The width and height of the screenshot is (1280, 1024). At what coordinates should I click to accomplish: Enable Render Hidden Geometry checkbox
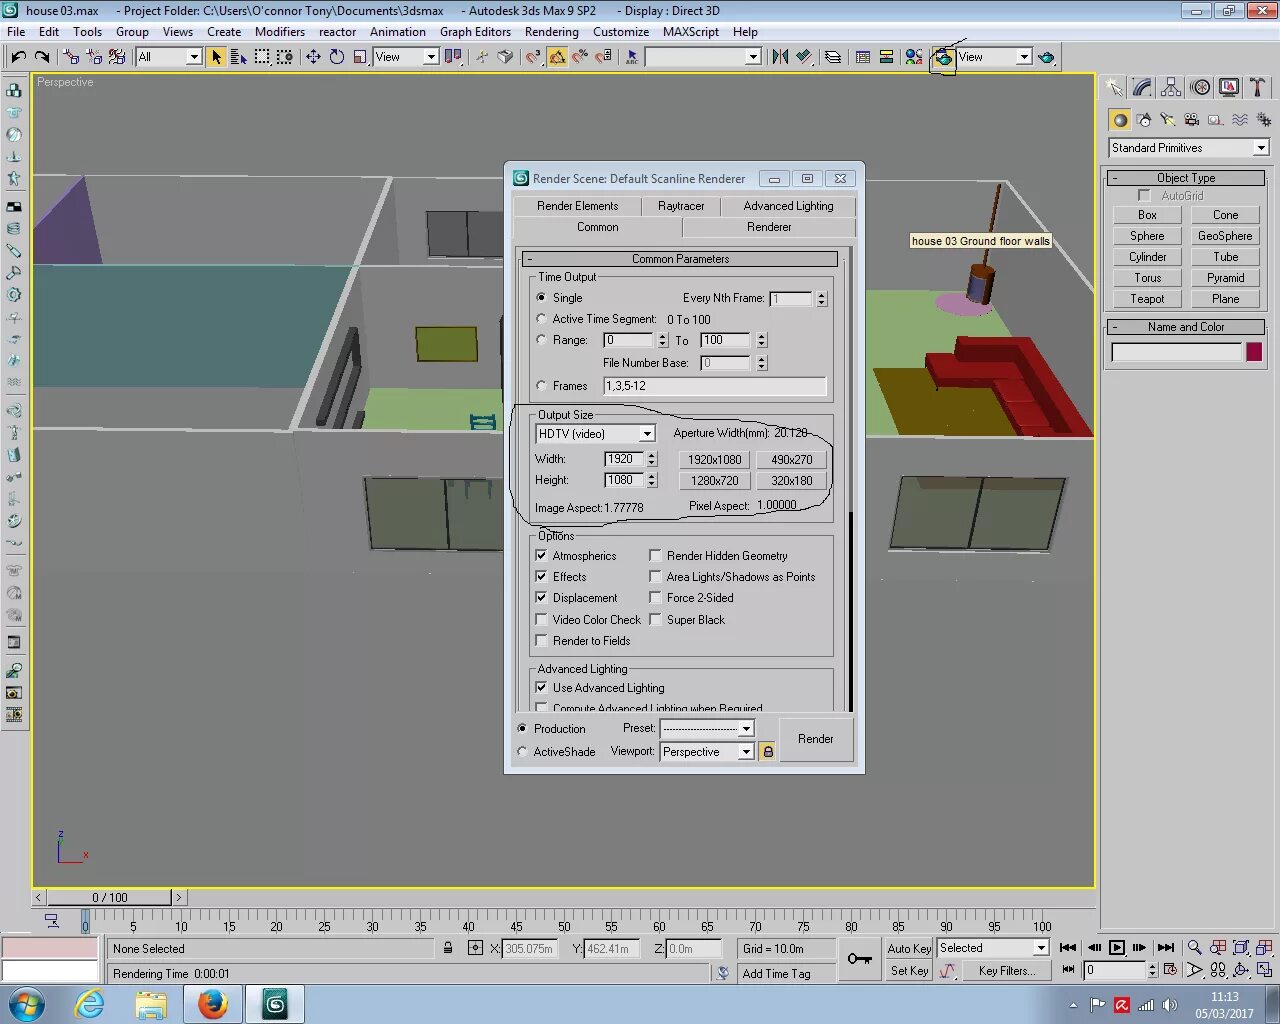656,556
